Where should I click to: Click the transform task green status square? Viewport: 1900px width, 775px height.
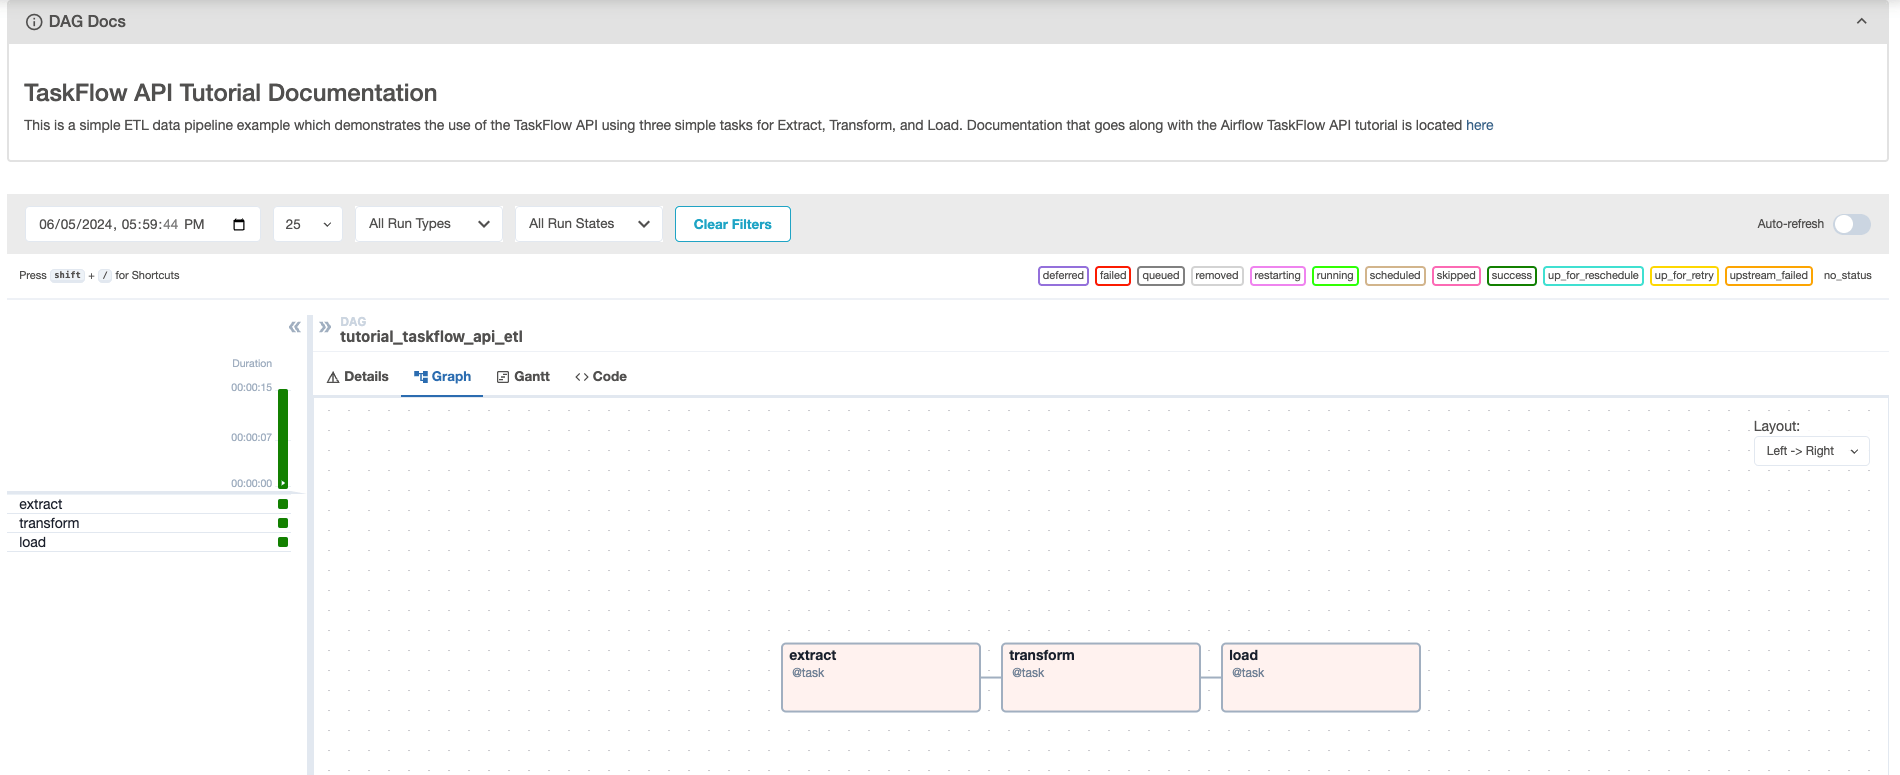(283, 524)
